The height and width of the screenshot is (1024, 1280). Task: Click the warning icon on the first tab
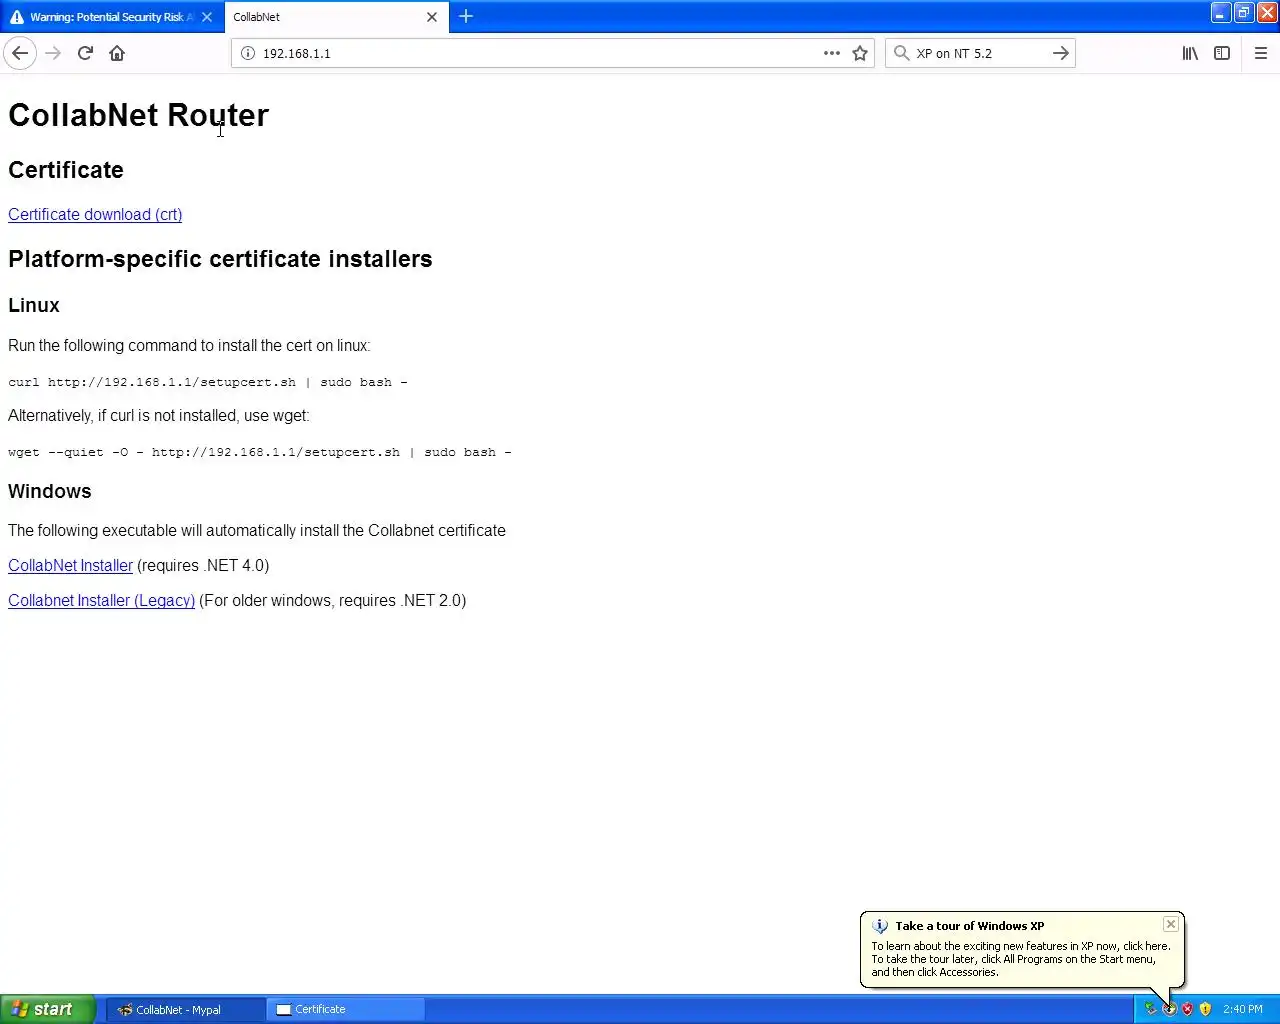coord(17,17)
